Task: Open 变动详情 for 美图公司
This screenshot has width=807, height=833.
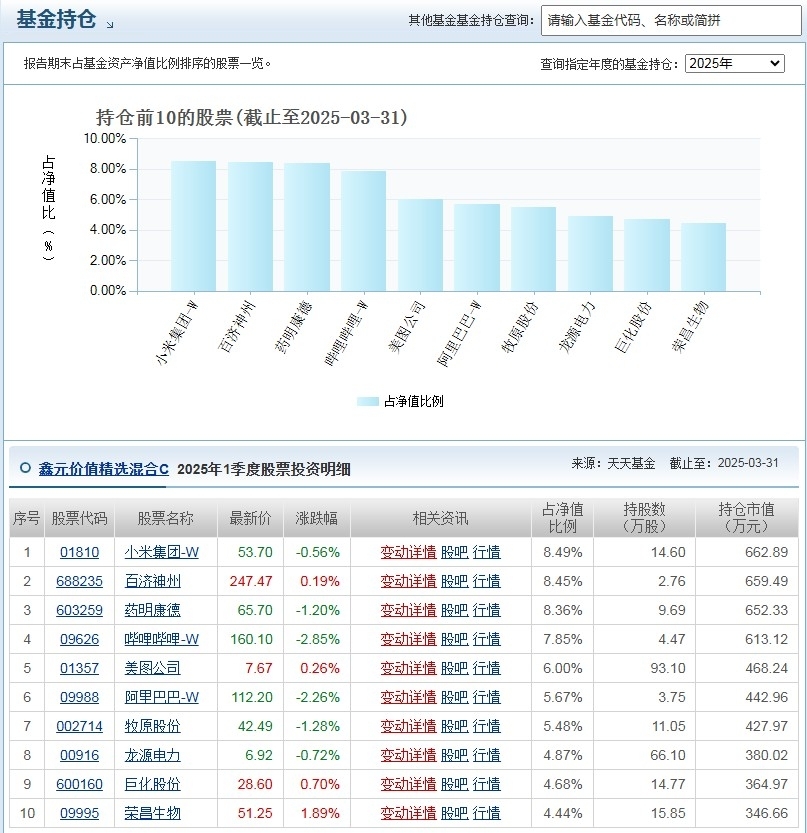Action: click(x=408, y=668)
